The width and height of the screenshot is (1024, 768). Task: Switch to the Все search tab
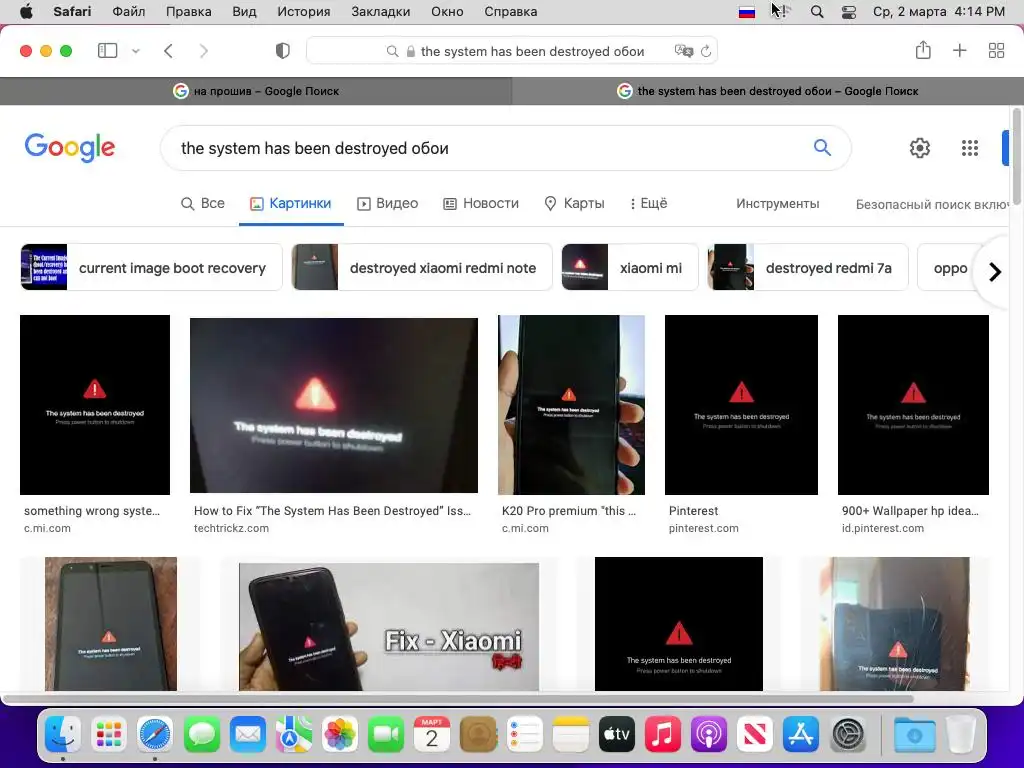coord(202,203)
